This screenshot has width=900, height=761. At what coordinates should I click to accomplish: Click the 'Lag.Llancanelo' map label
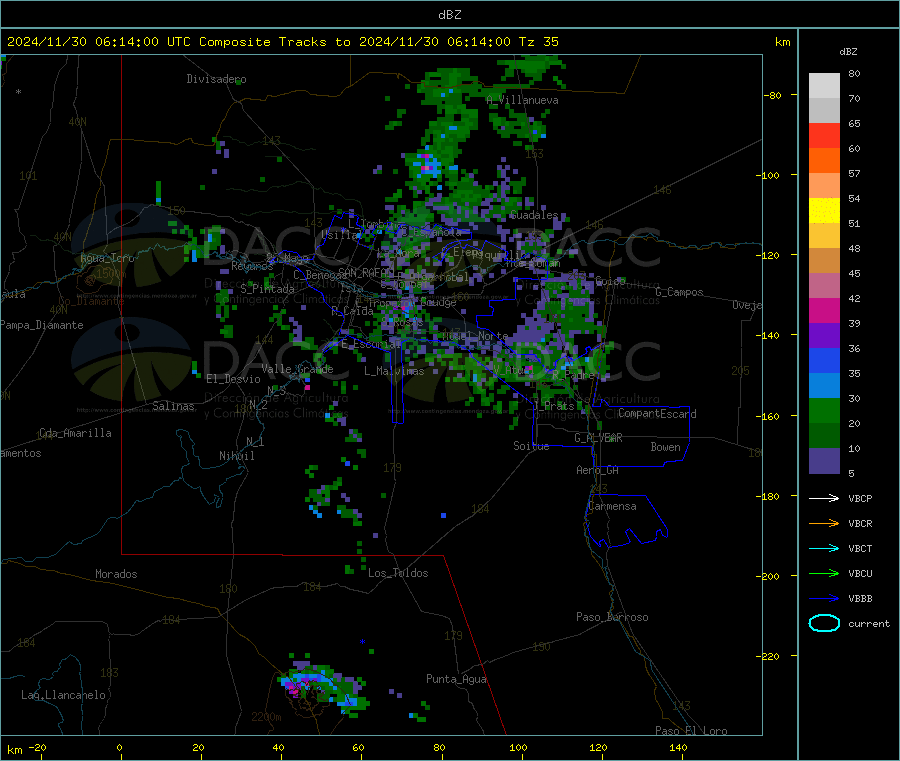point(63,695)
